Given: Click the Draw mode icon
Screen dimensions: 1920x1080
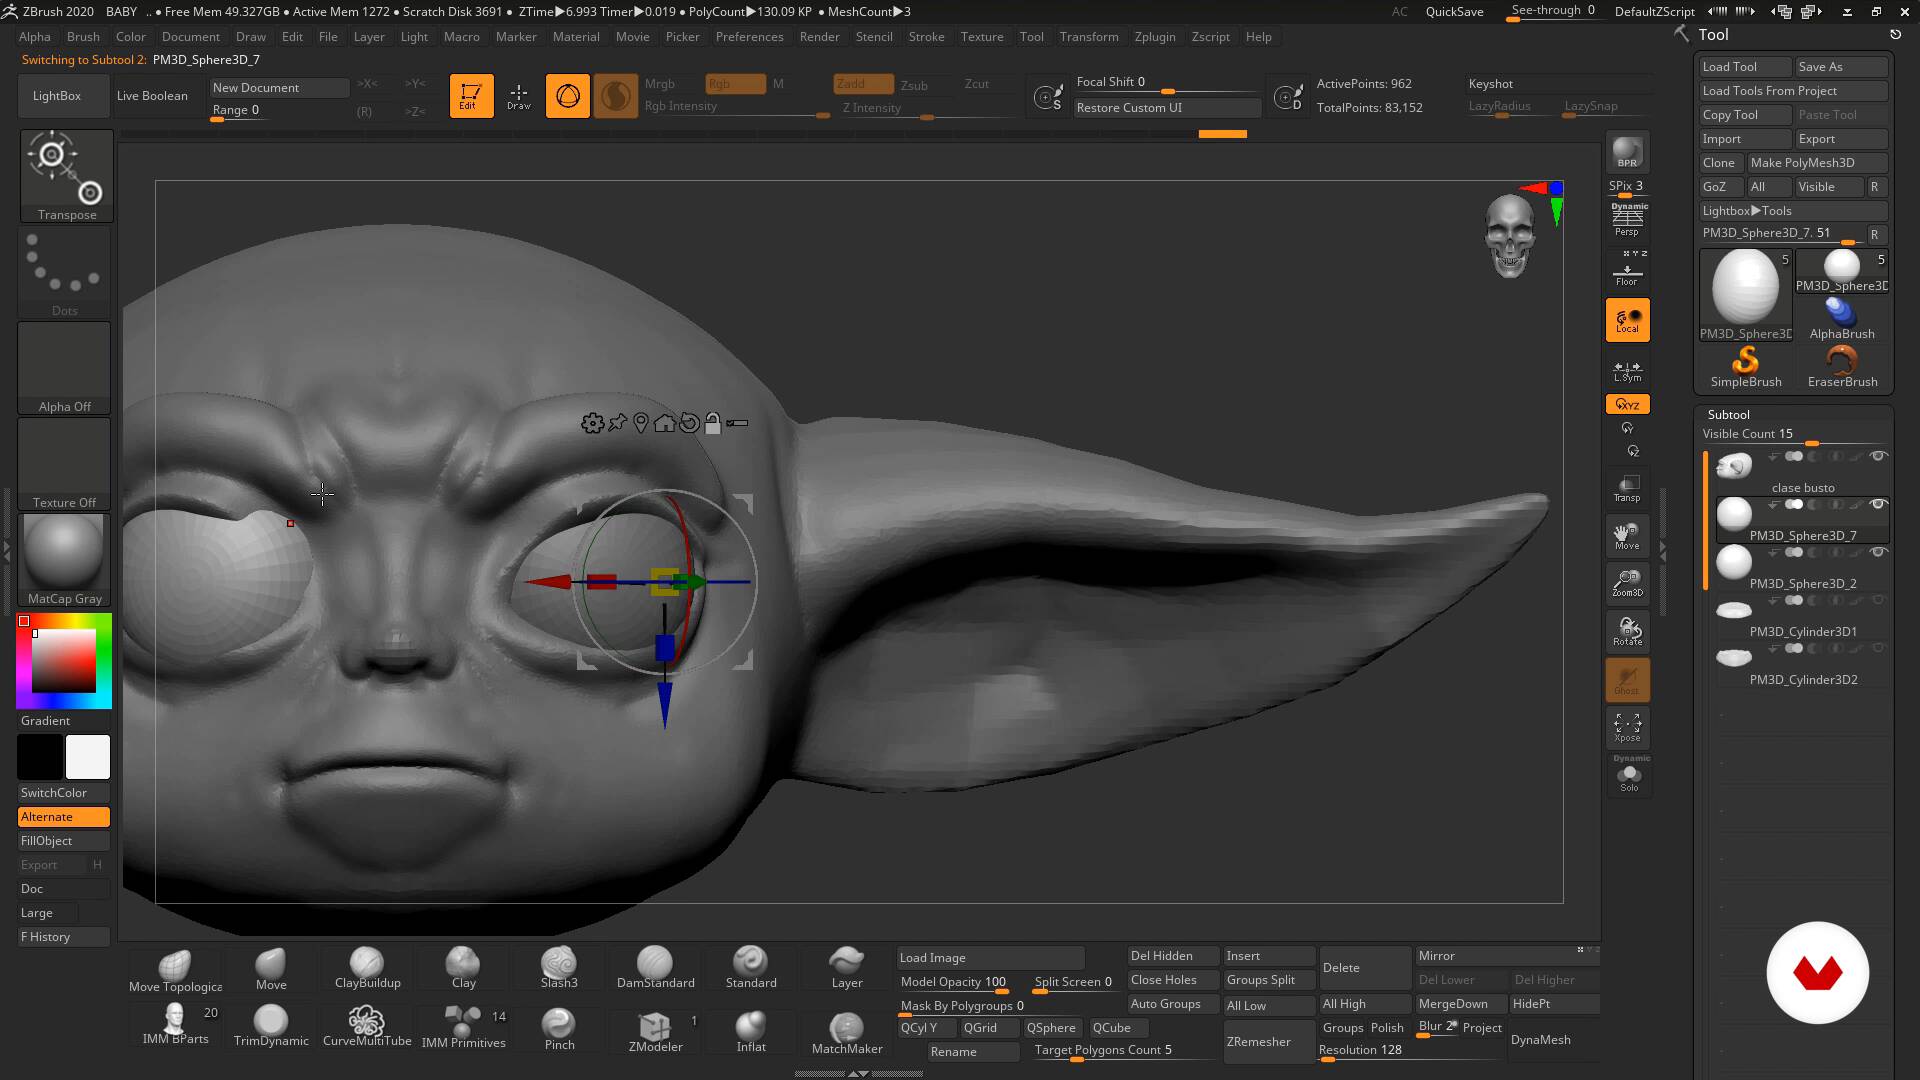Looking at the screenshot, I should pos(518,96).
